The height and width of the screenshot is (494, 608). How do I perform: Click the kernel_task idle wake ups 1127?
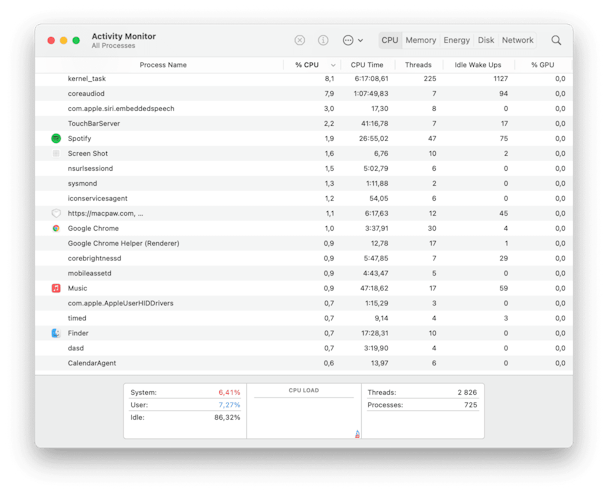(501, 79)
